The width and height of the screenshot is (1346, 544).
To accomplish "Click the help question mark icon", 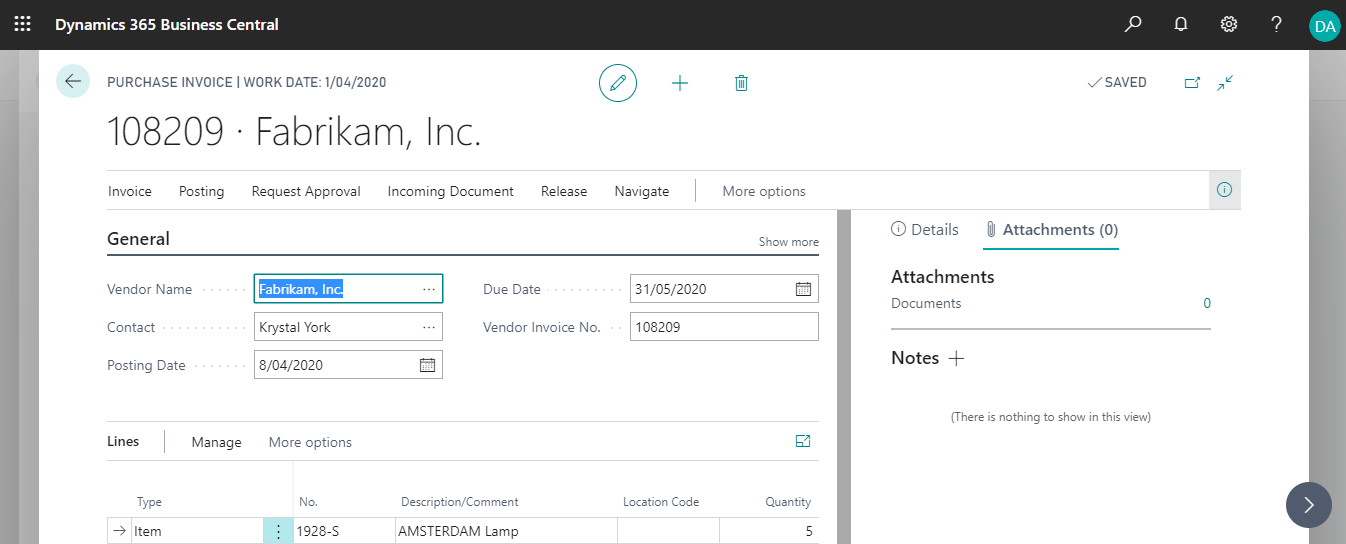I will click(1277, 25).
